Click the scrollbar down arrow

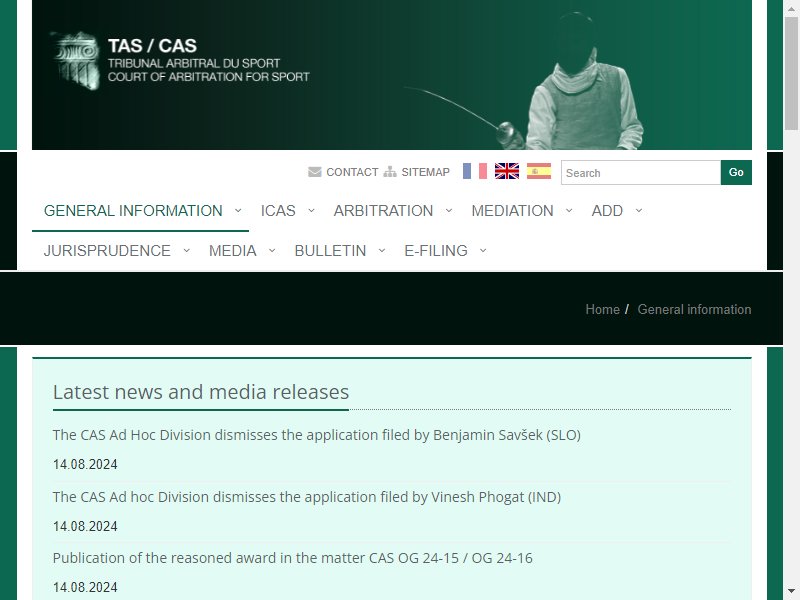pos(792,592)
